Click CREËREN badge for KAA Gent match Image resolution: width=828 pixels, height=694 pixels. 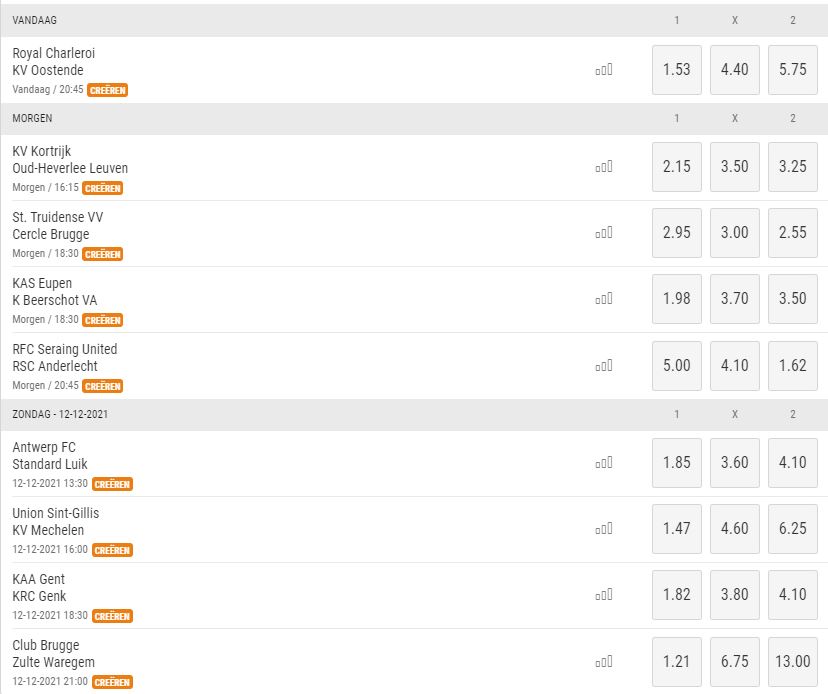coord(112,616)
